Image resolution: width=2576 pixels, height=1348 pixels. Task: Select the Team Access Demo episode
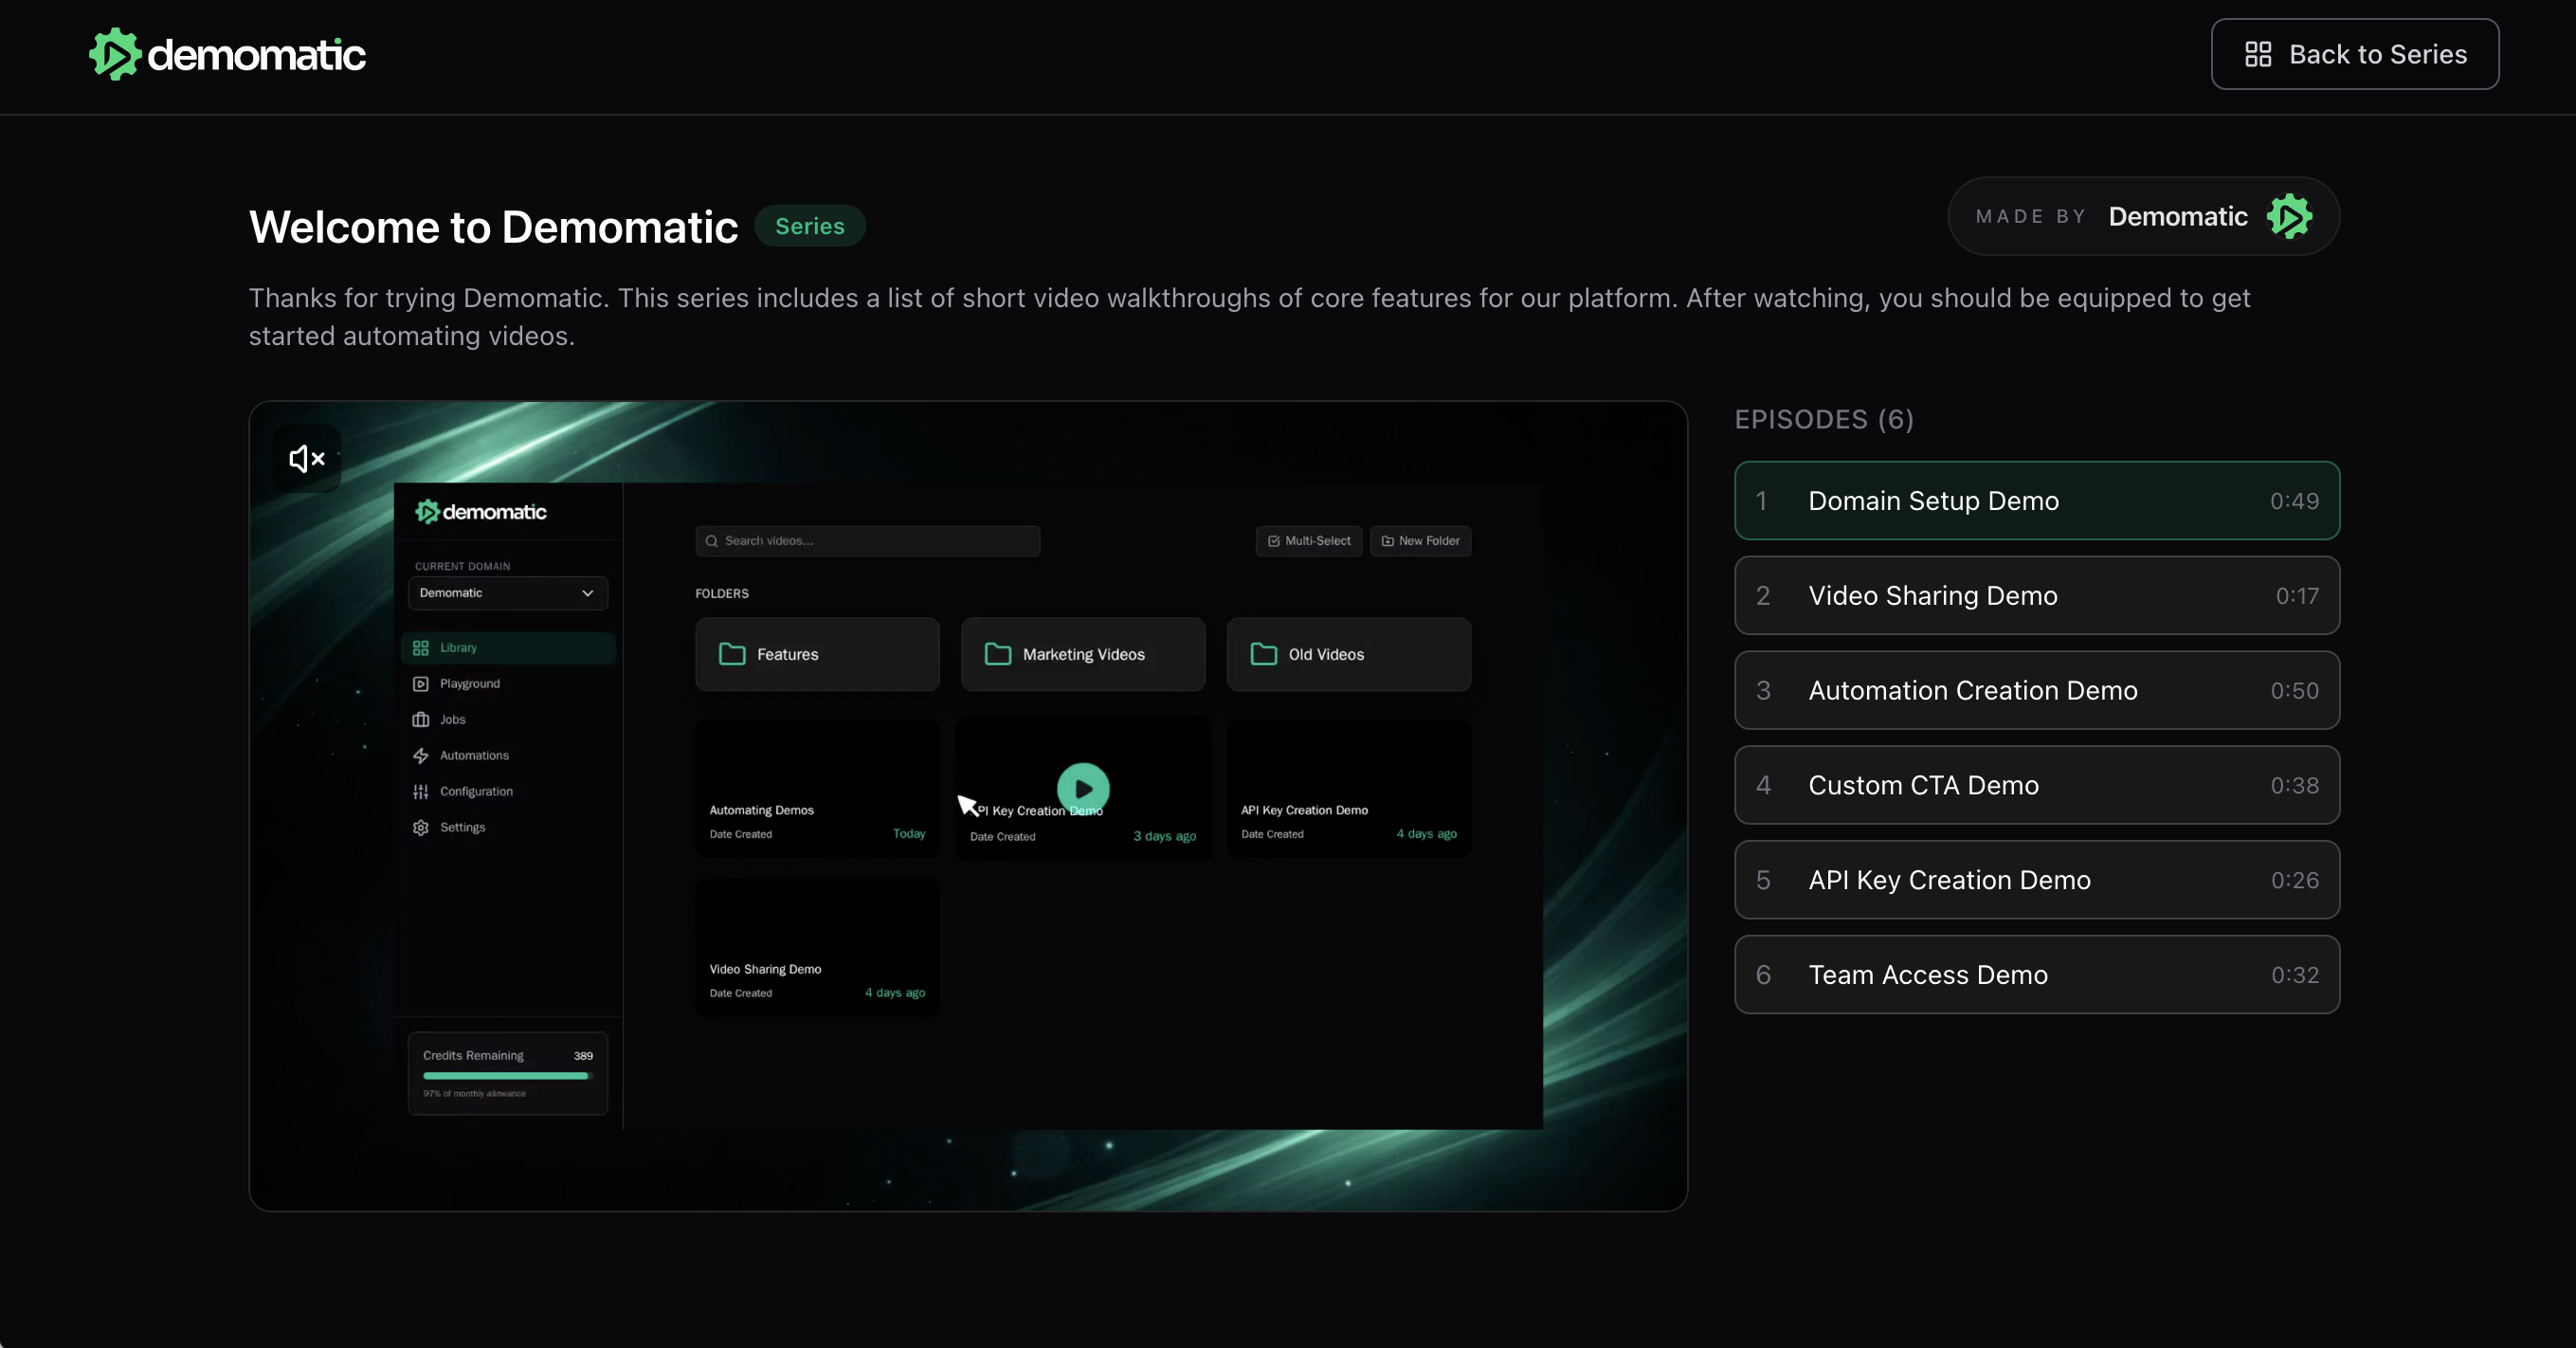pos(2037,975)
